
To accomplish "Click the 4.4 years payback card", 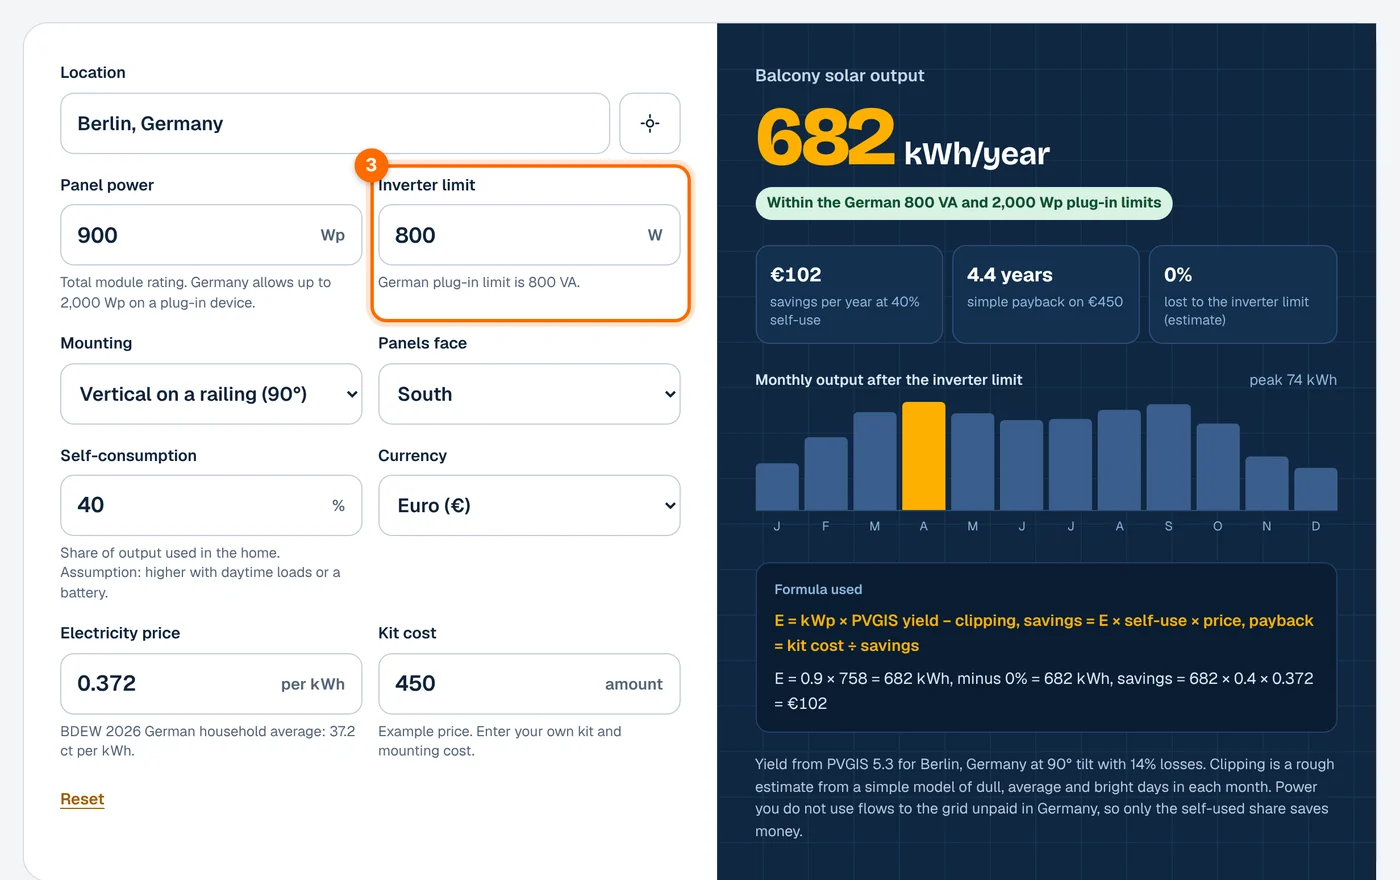I will coord(1045,294).
